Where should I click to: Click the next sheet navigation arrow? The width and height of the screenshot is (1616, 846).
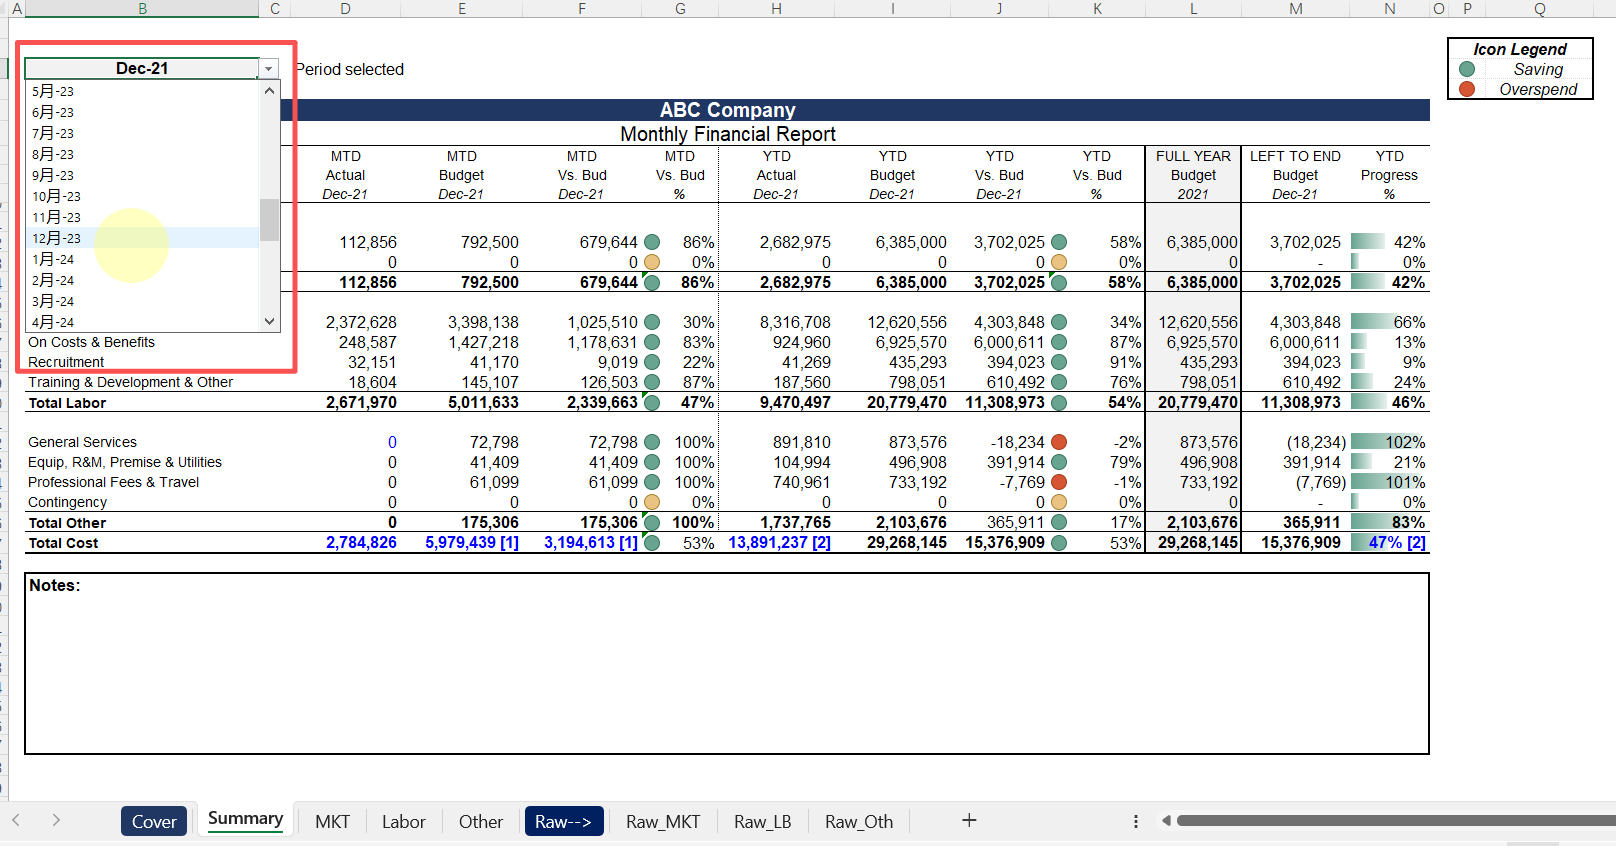pos(56,821)
